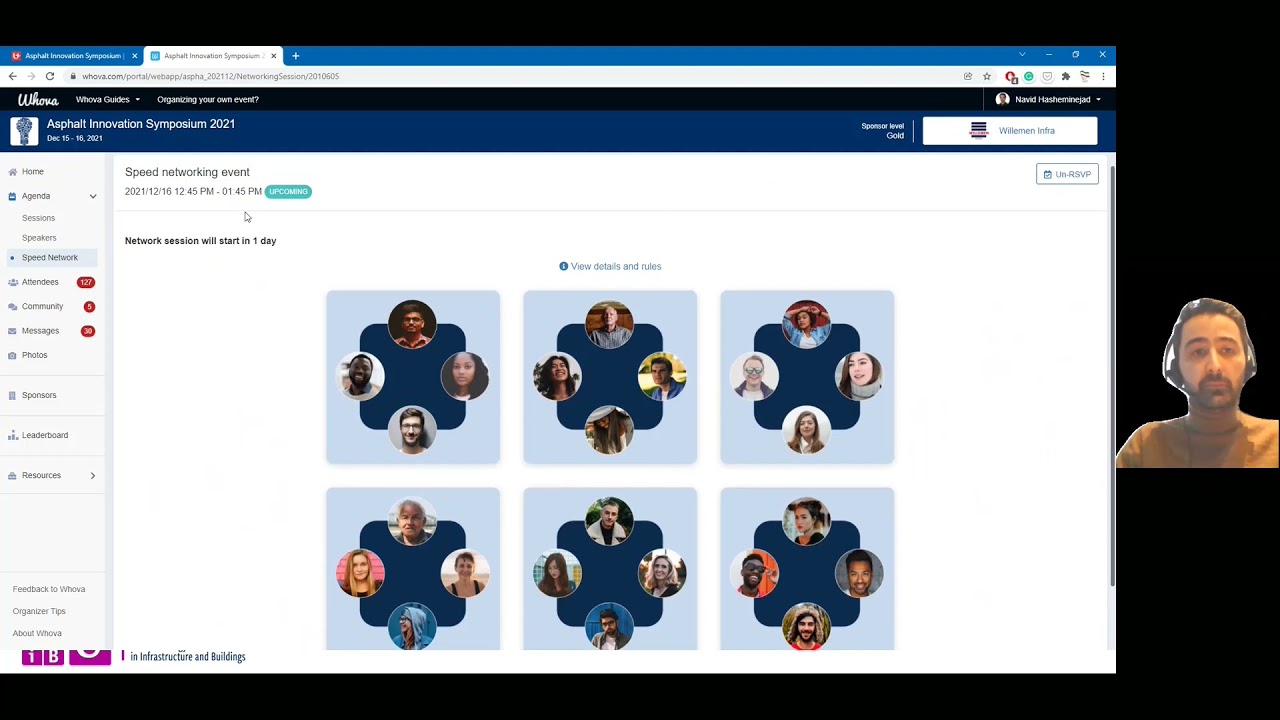Click the older man's table card in the top row

coord(610,377)
